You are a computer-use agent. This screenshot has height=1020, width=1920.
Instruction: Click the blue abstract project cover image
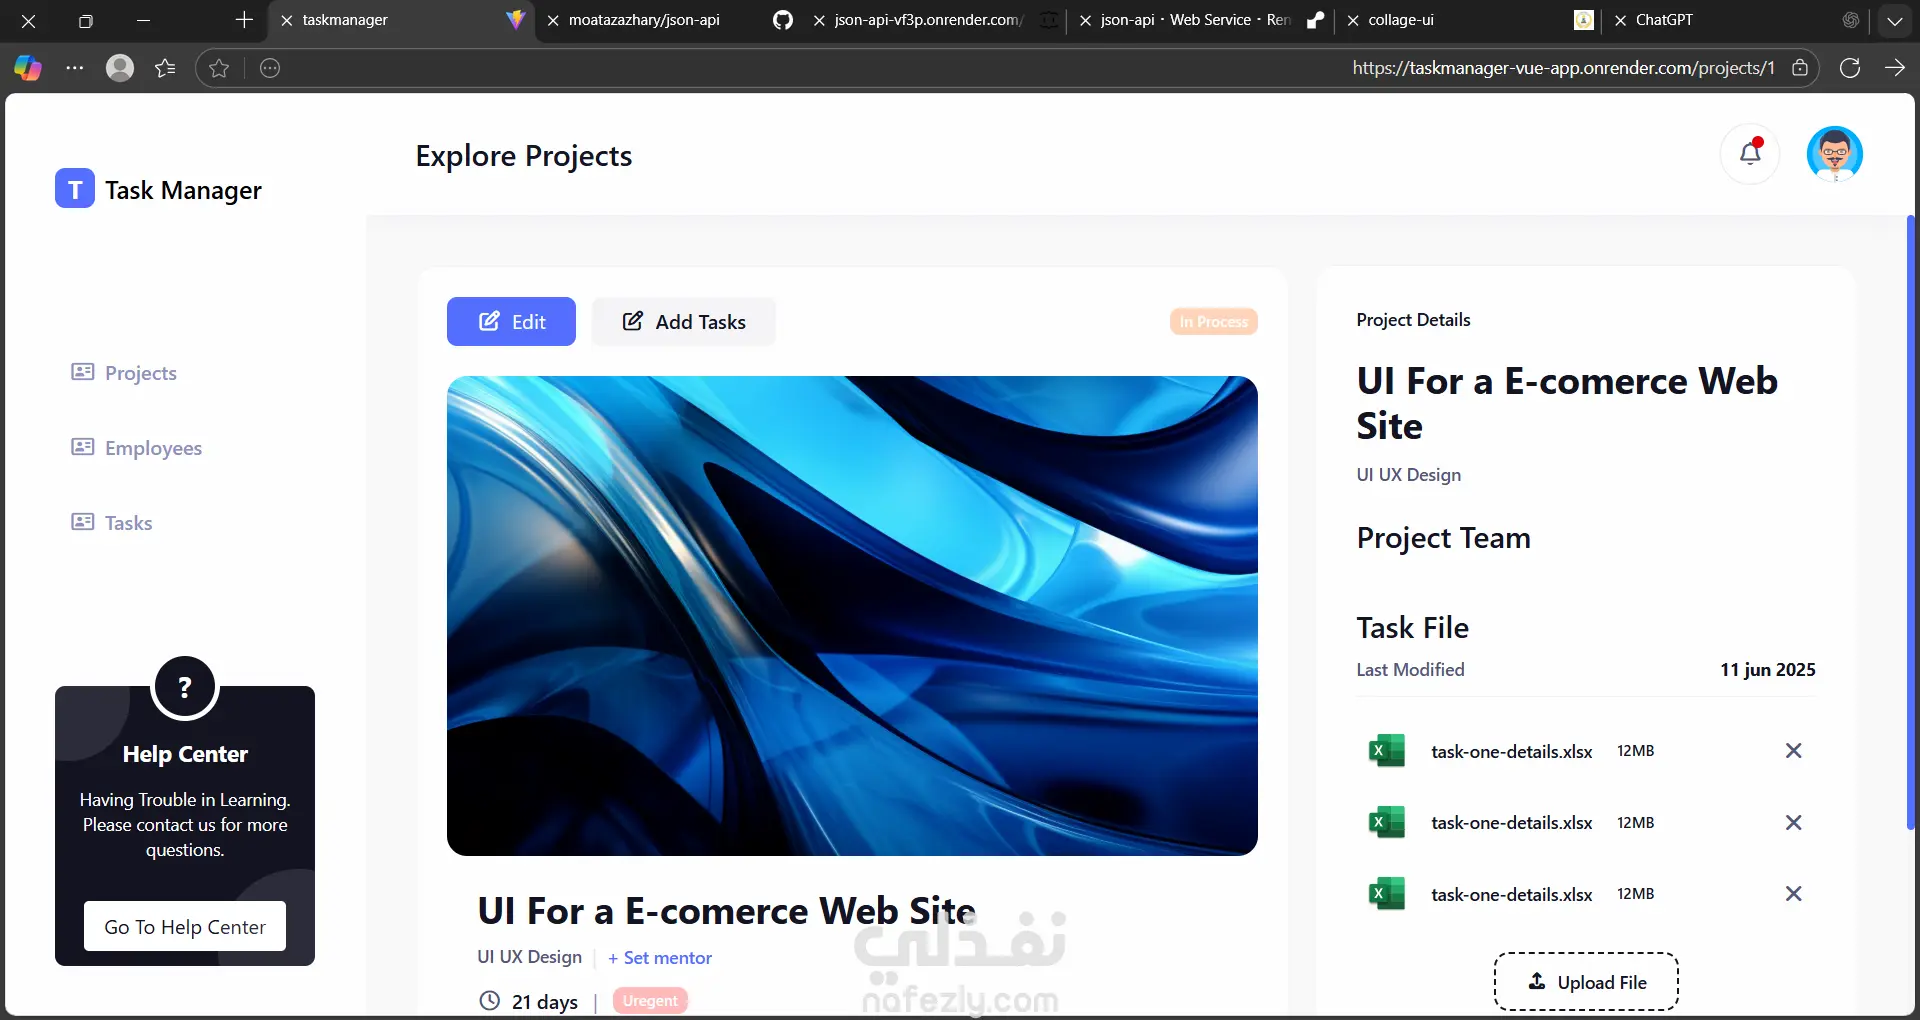pos(852,616)
